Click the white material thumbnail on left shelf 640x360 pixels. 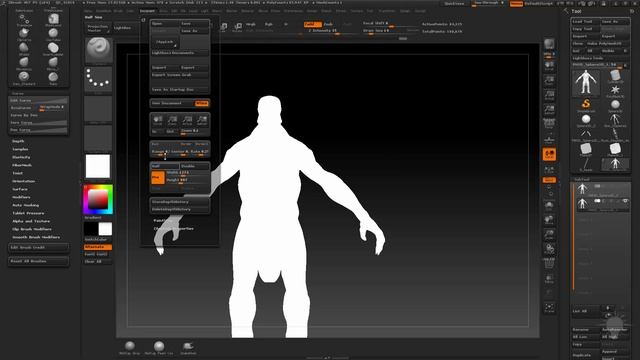pyautogui.click(x=98, y=166)
